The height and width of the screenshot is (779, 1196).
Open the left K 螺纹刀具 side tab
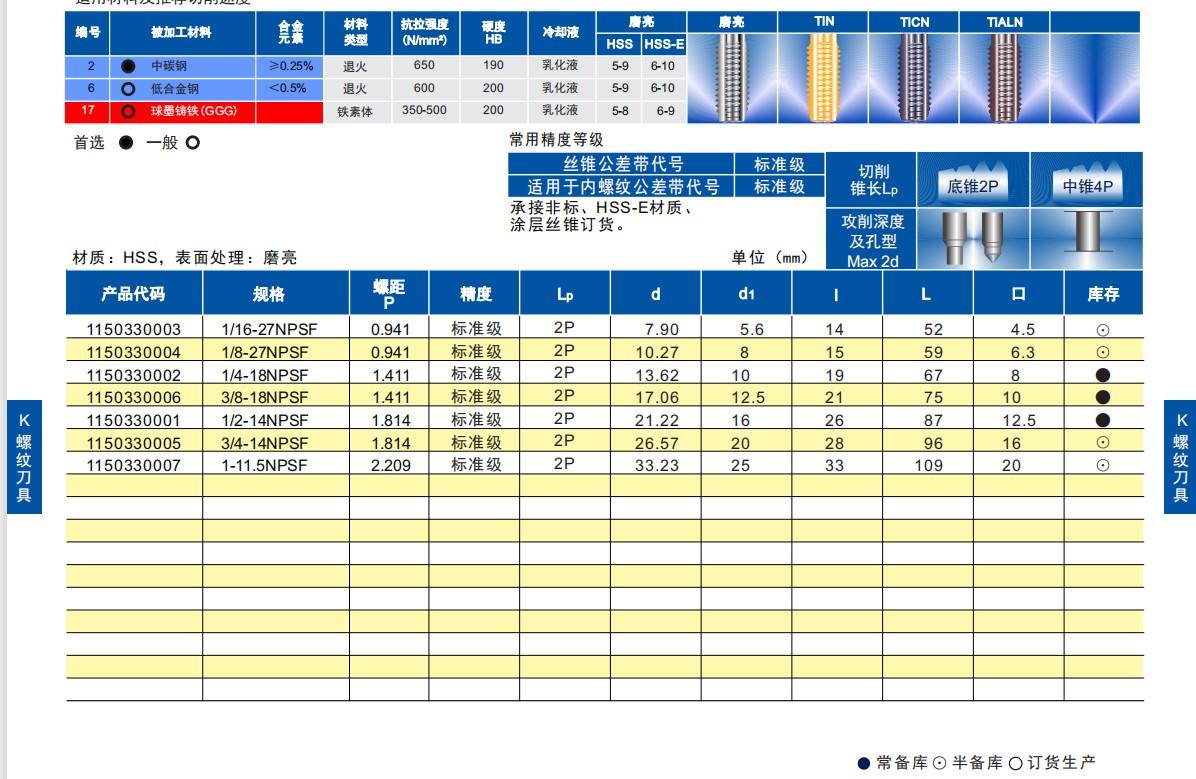pyautogui.click(x=25, y=457)
